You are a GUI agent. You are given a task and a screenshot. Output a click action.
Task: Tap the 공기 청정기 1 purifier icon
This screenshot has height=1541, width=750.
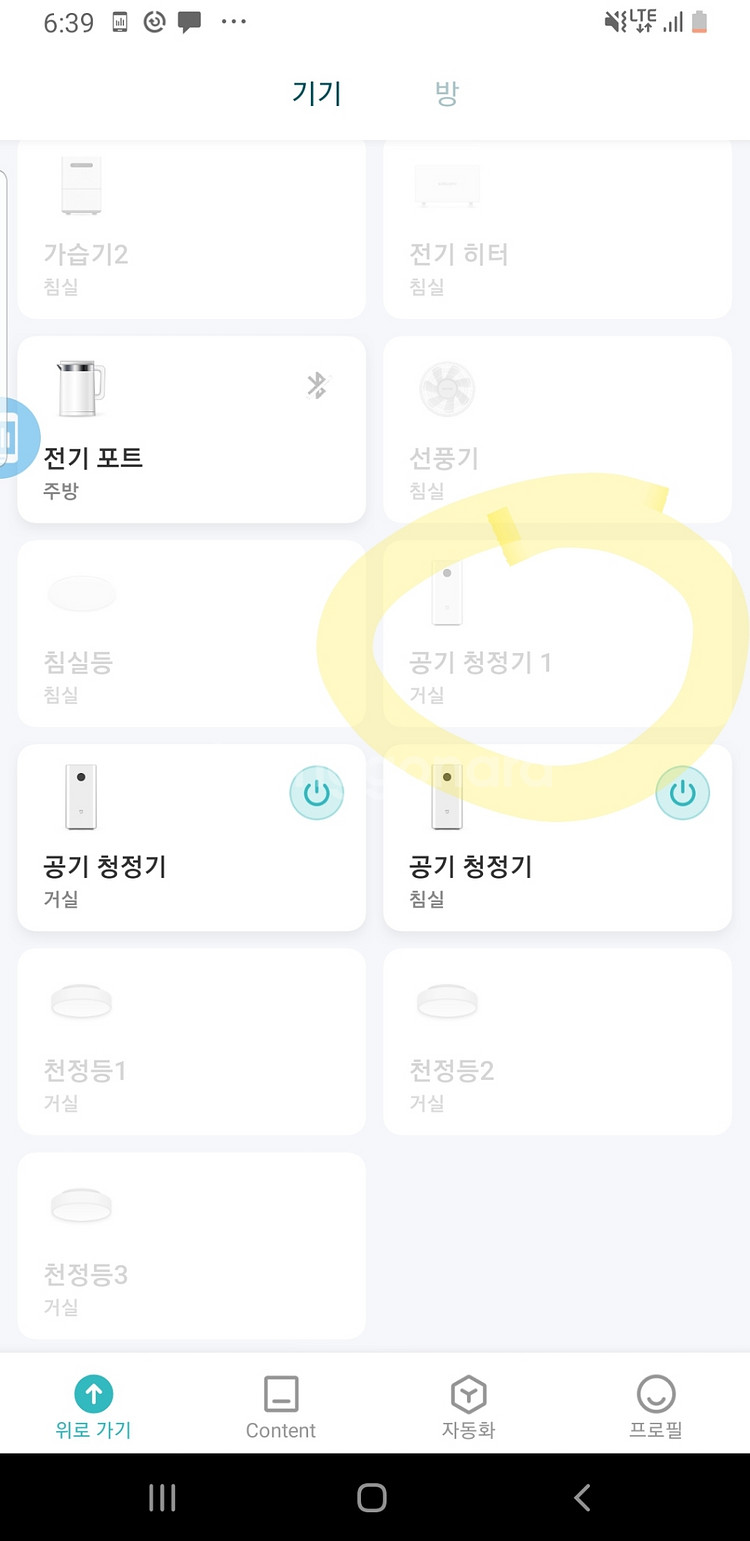click(x=447, y=593)
